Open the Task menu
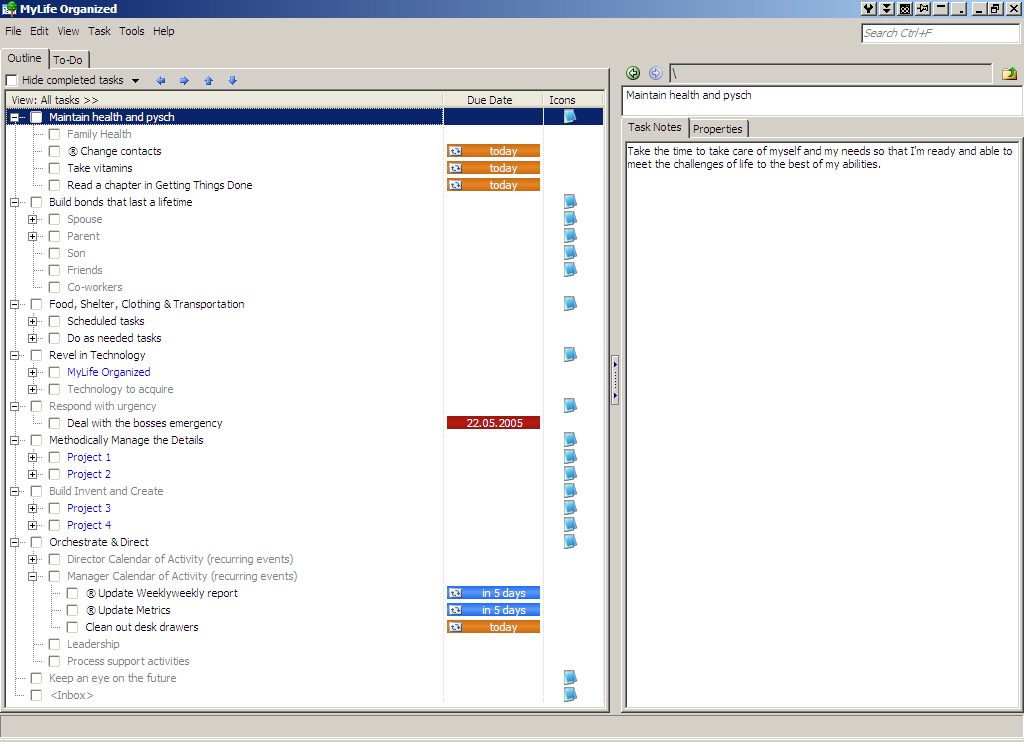Screen dimensions: 1024x742 [99, 31]
